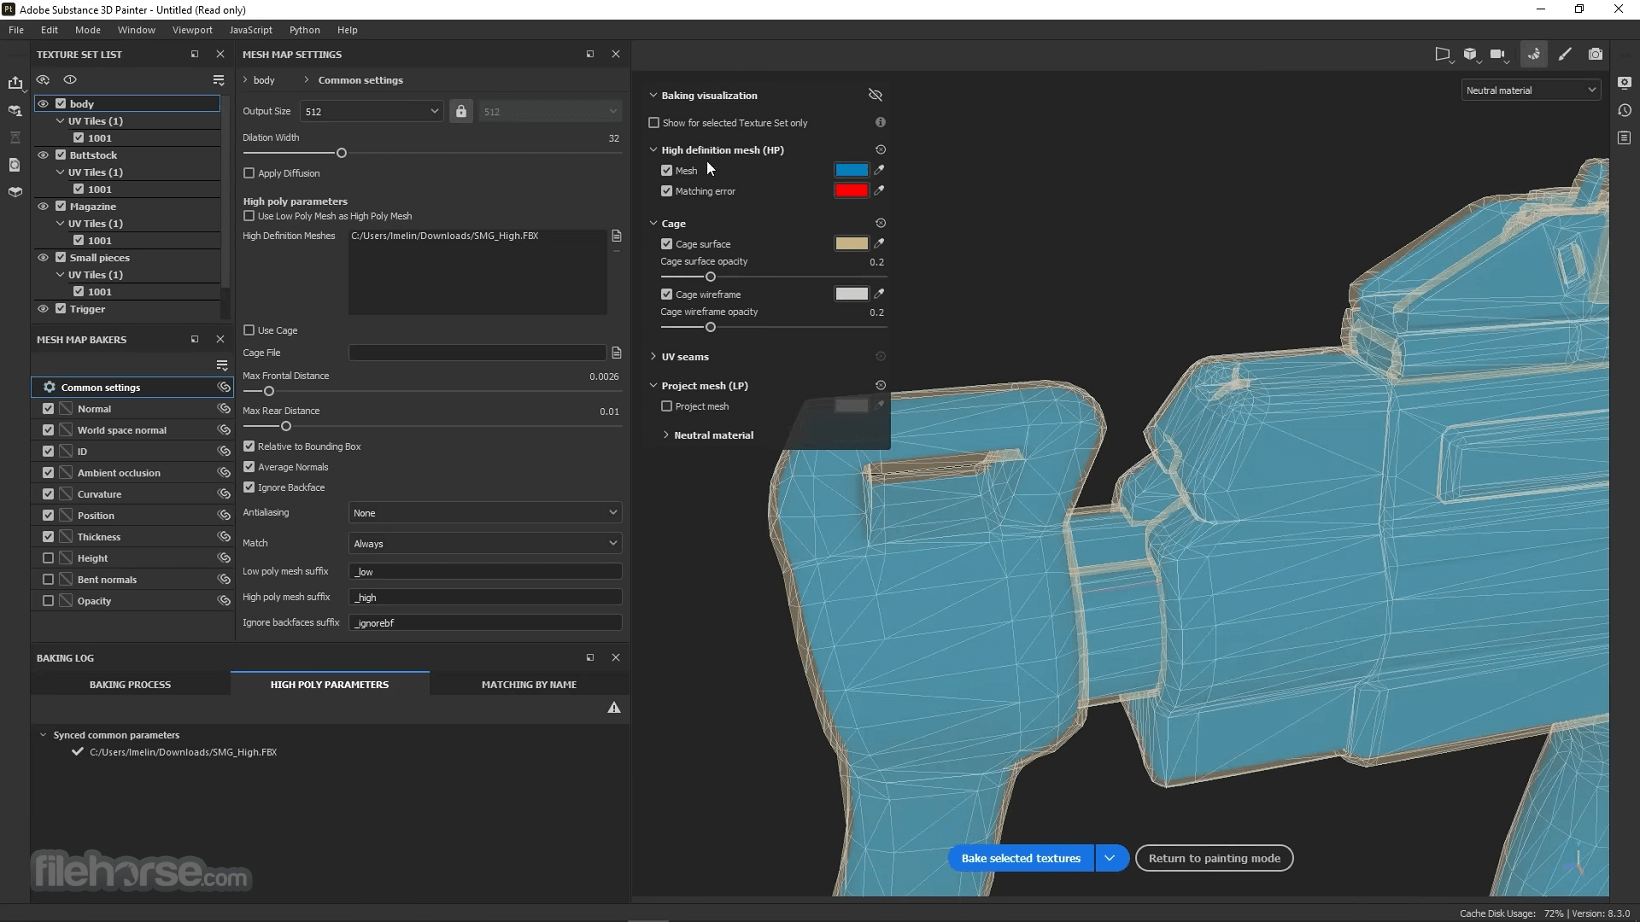Show the warning triangle in Baking Log

[614, 708]
